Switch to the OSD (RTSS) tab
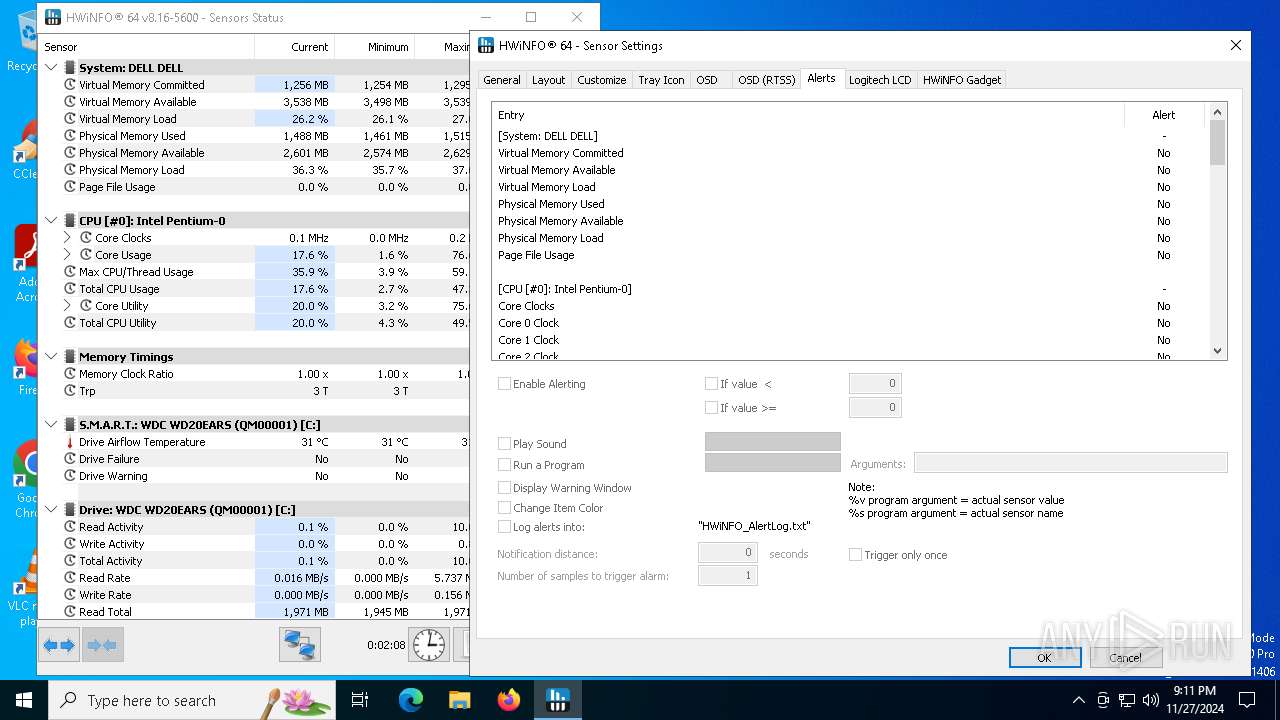1280x720 pixels. click(x=766, y=80)
